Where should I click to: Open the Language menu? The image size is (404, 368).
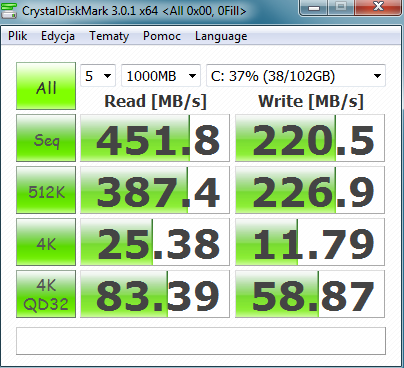click(221, 36)
